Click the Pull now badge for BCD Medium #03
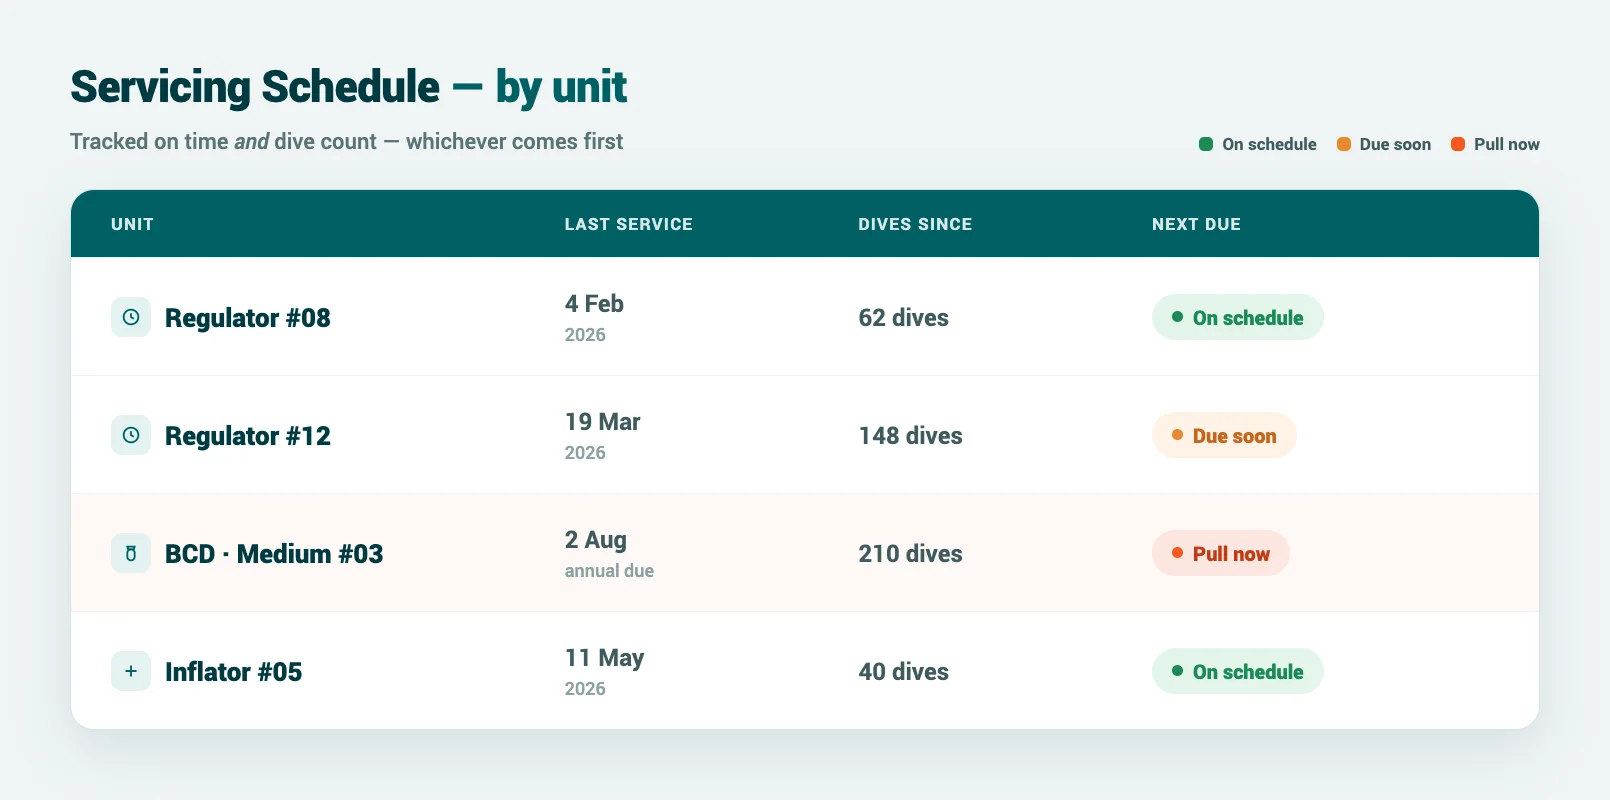 tap(1221, 553)
